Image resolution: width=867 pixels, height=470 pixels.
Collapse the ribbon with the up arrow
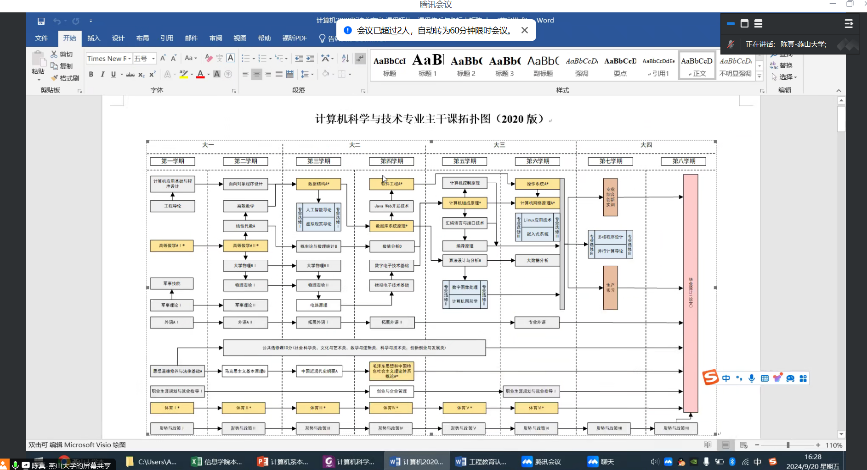tap(839, 90)
